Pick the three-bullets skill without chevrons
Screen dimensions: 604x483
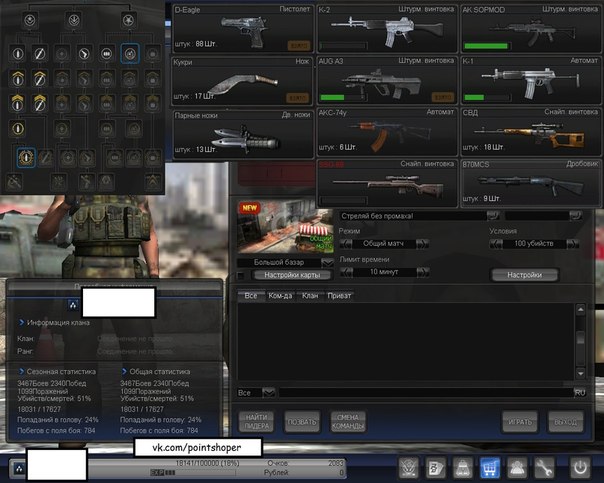tap(107, 54)
